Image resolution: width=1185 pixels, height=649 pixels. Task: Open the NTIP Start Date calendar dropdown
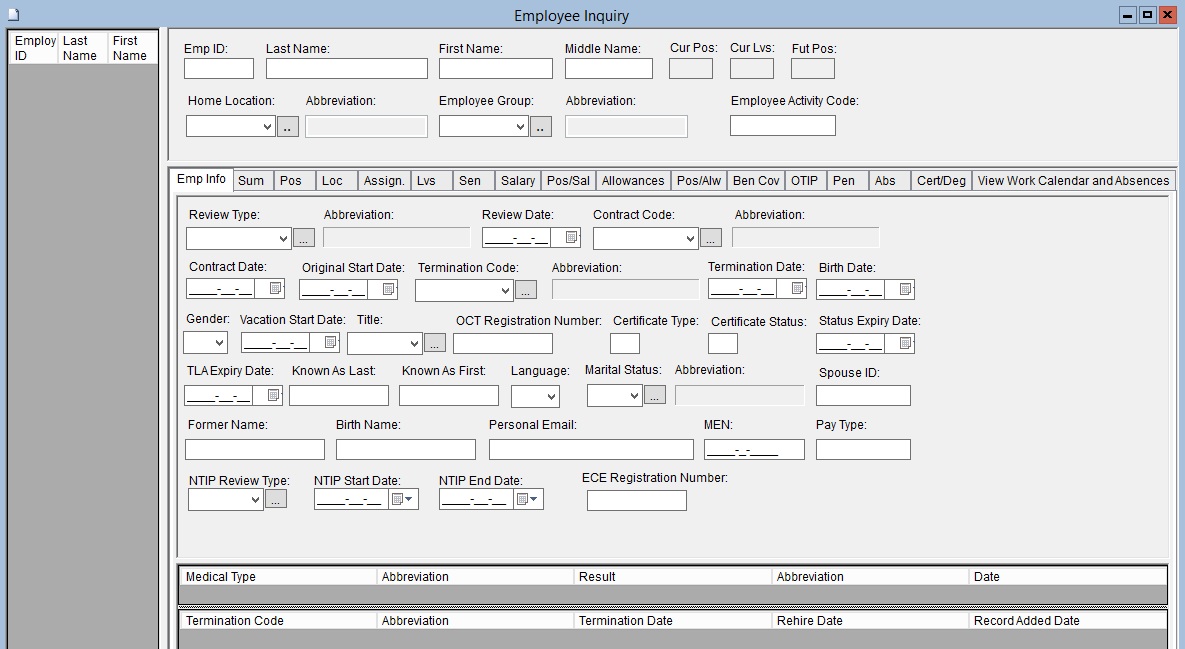coord(402,499)
